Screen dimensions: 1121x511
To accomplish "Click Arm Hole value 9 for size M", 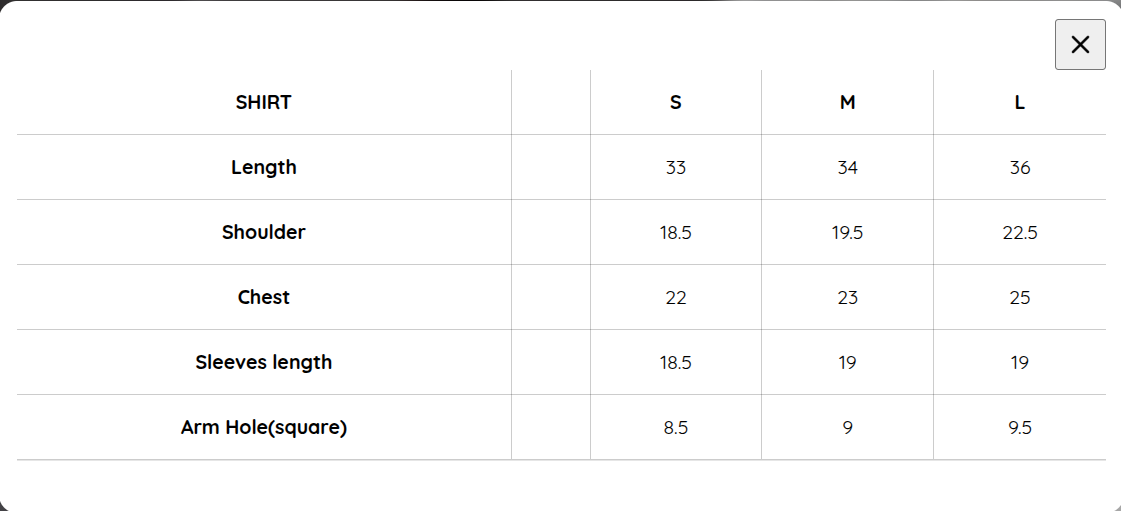I will 847,427.
